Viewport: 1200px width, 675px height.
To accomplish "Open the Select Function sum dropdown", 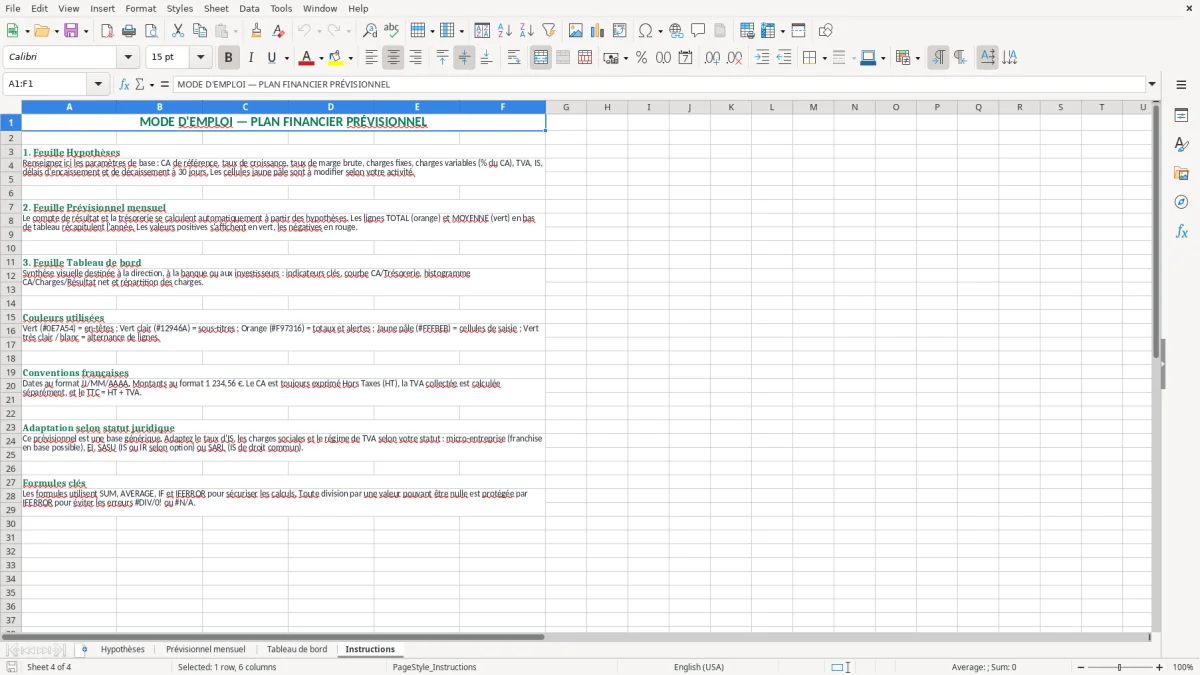I will tap(150, 84).
